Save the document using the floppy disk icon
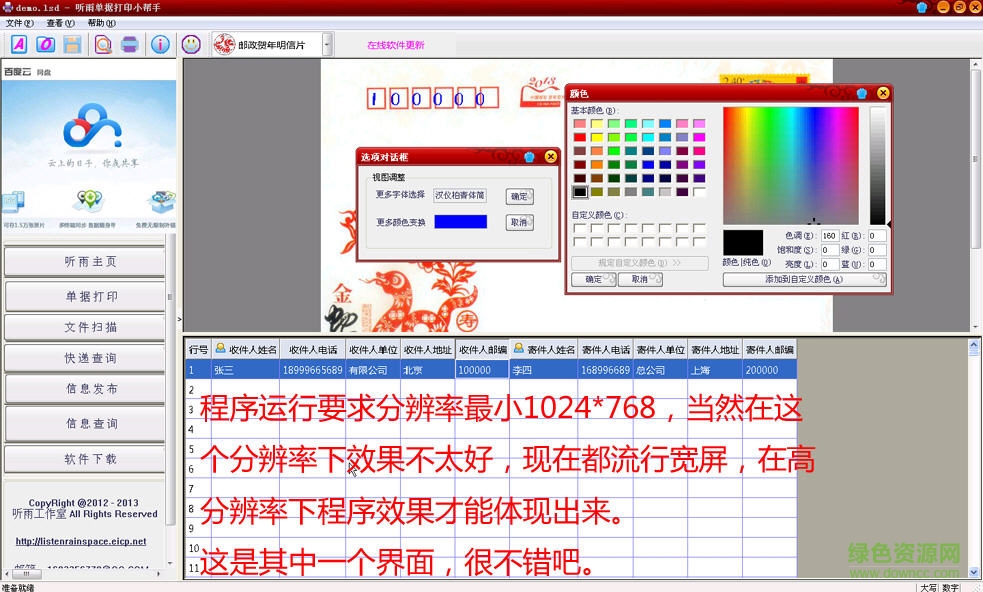The height and width of the screenshot is (592, 983). pos(73,45)
